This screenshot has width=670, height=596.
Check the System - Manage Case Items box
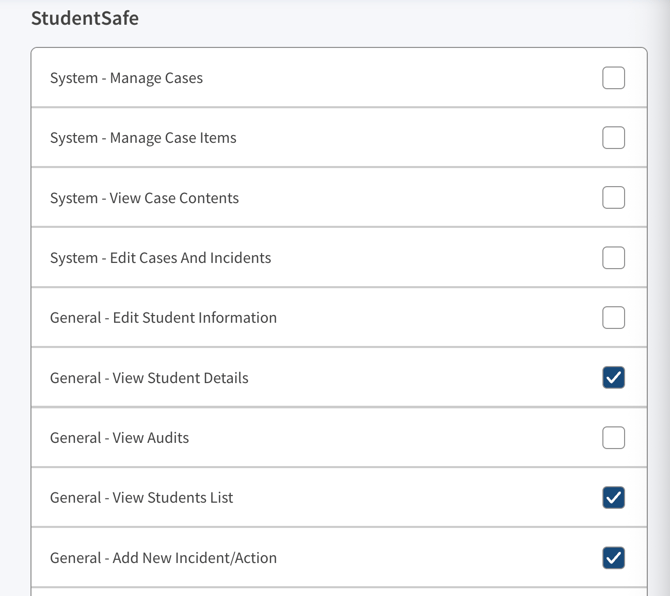614,138
